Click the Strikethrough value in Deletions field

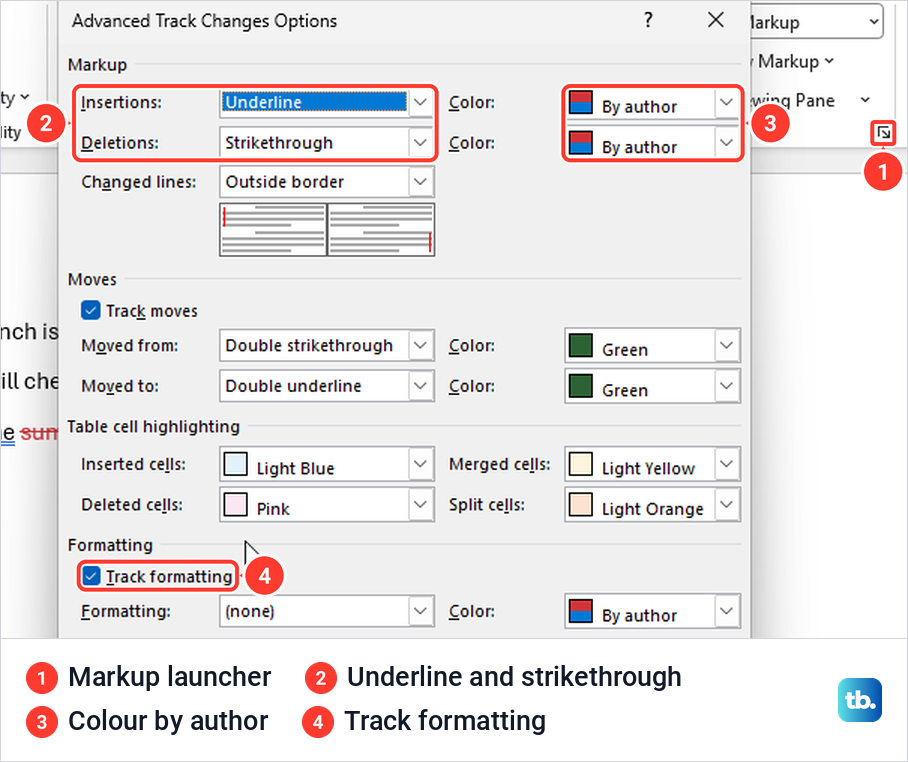coord(279,142)
